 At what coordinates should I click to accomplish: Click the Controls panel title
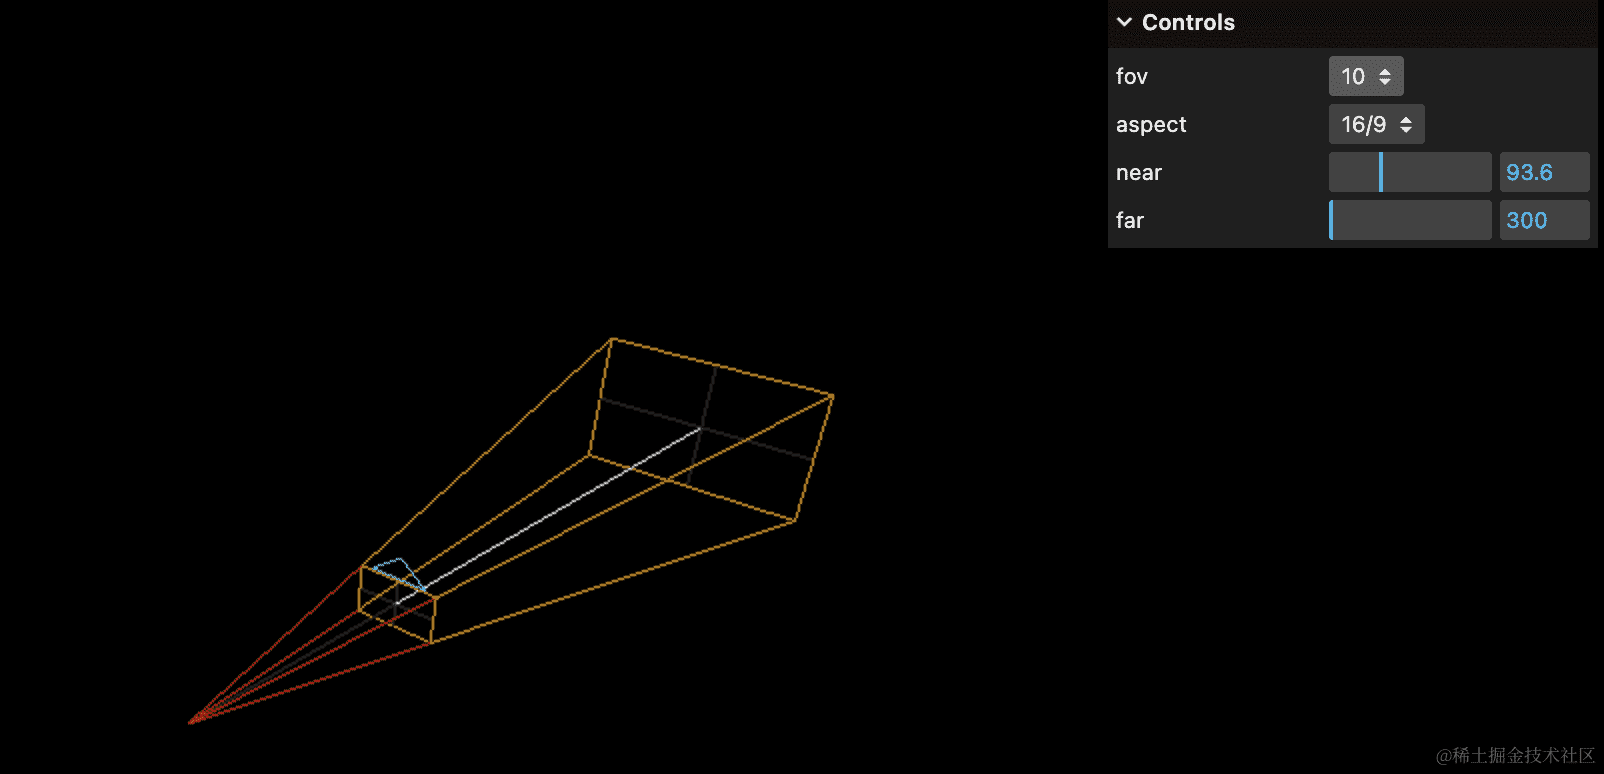coord(1188,22)
